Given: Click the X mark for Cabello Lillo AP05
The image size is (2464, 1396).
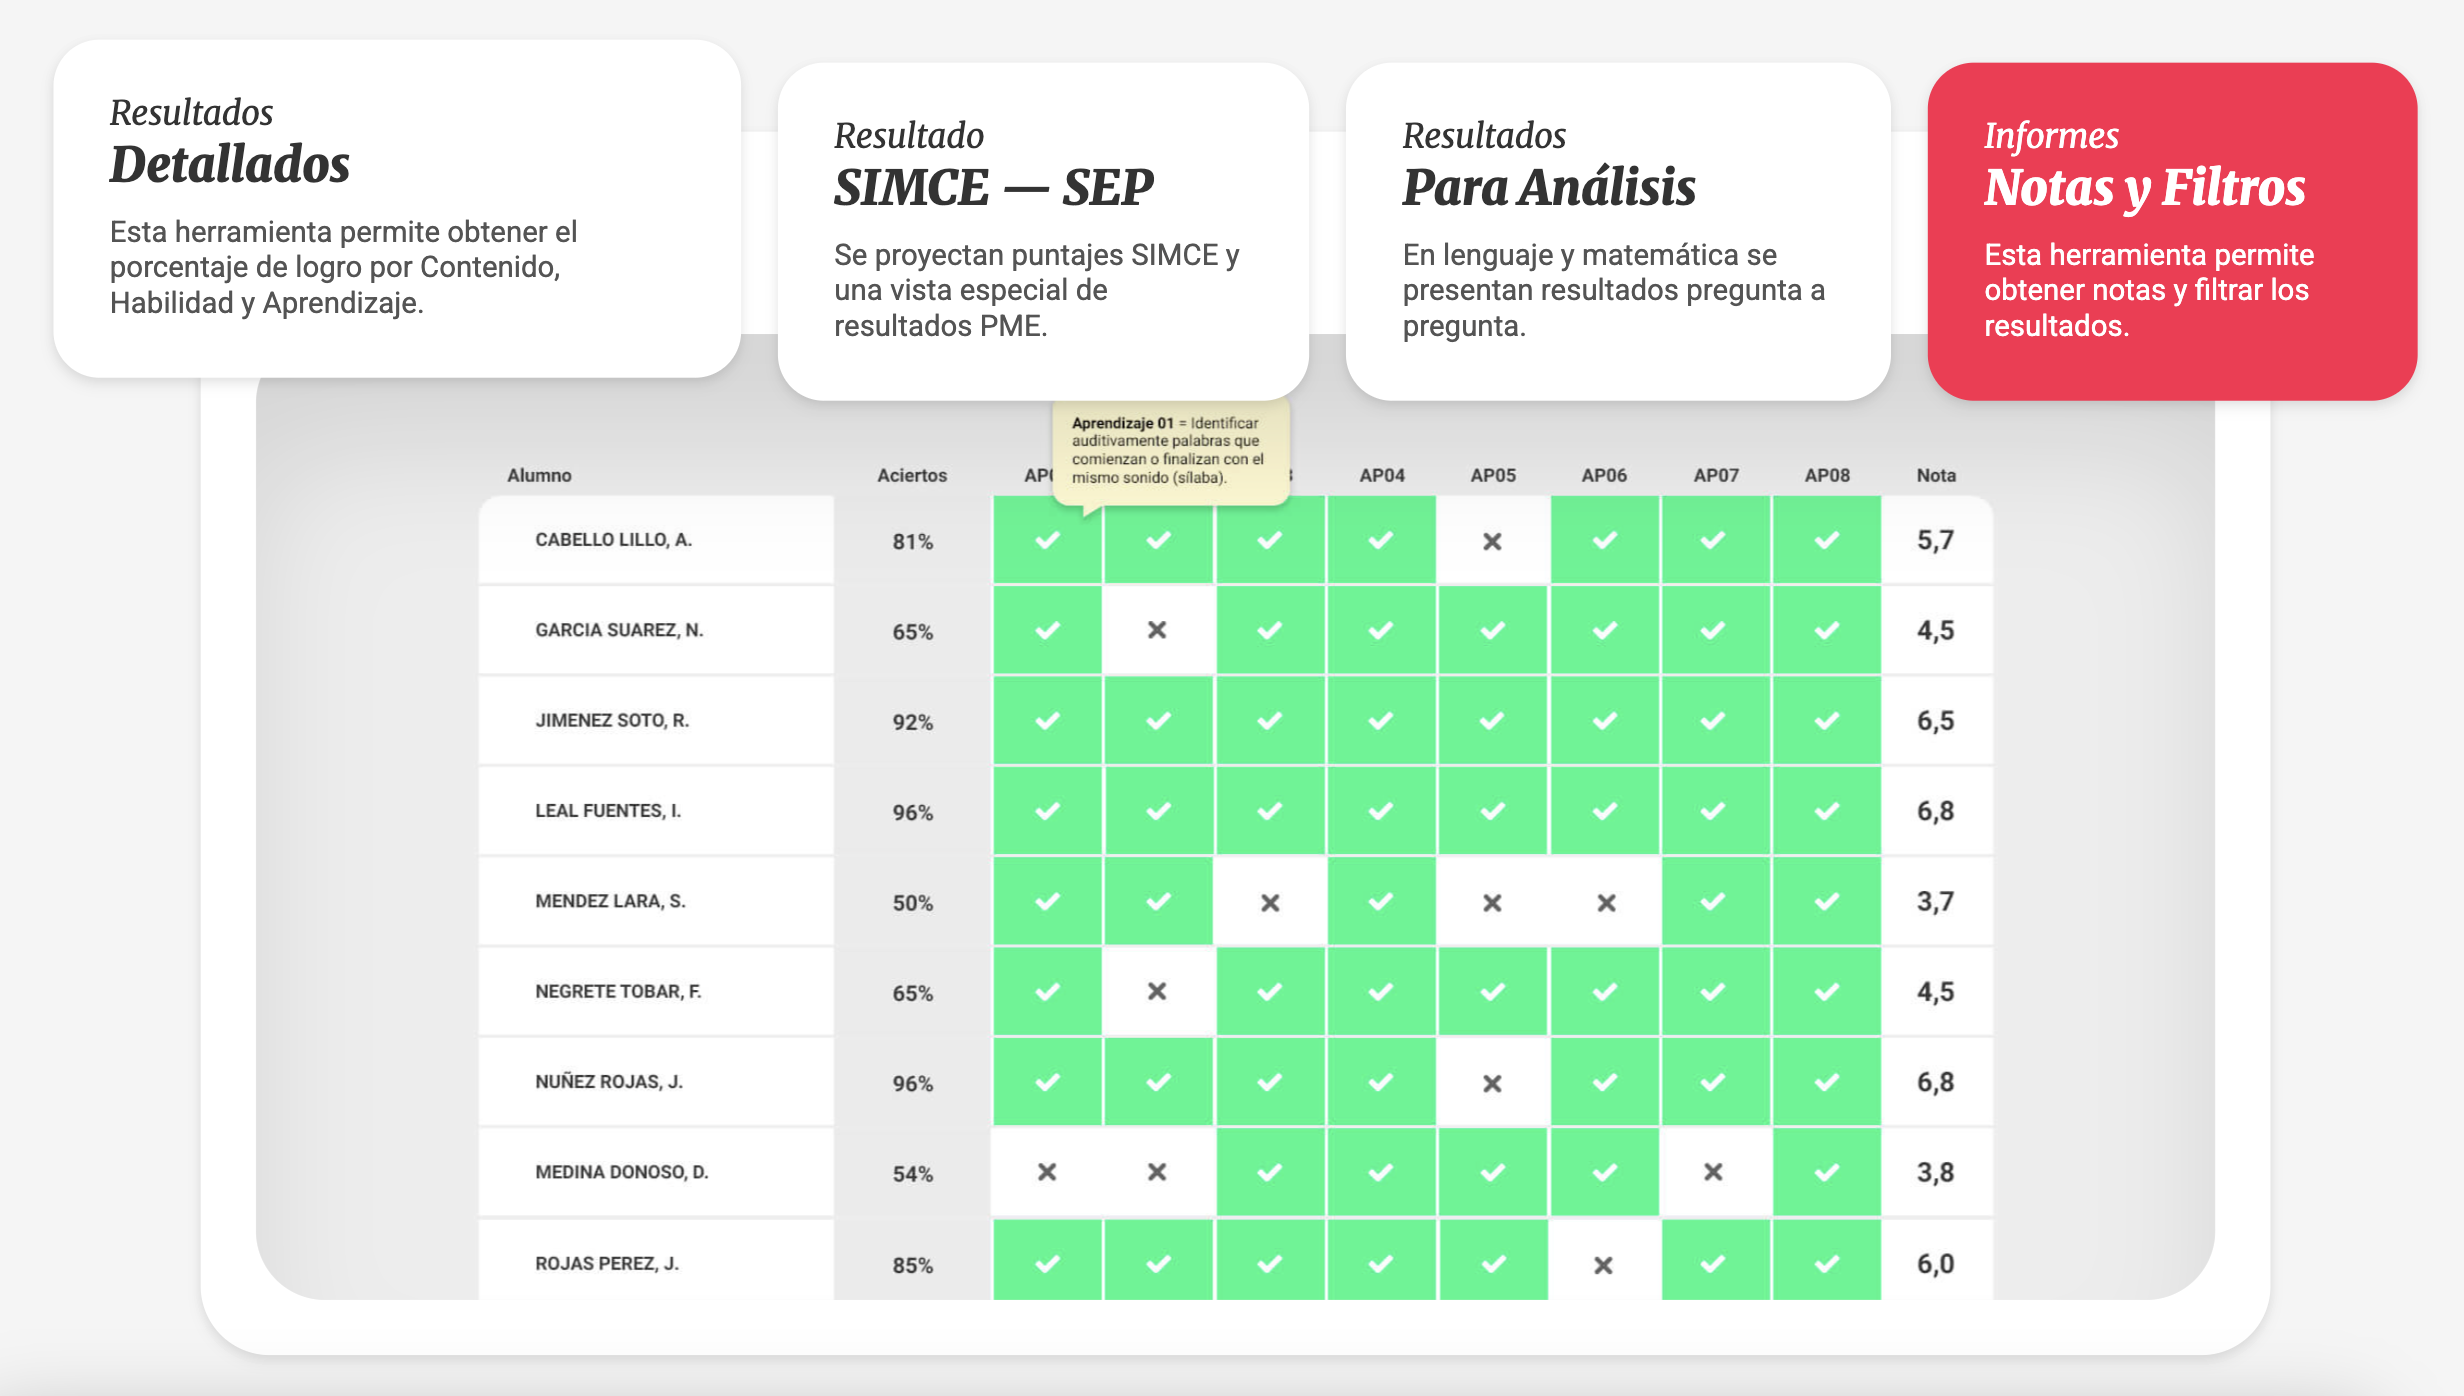Looking at the screenshot, I should (x=1492, y=541).
